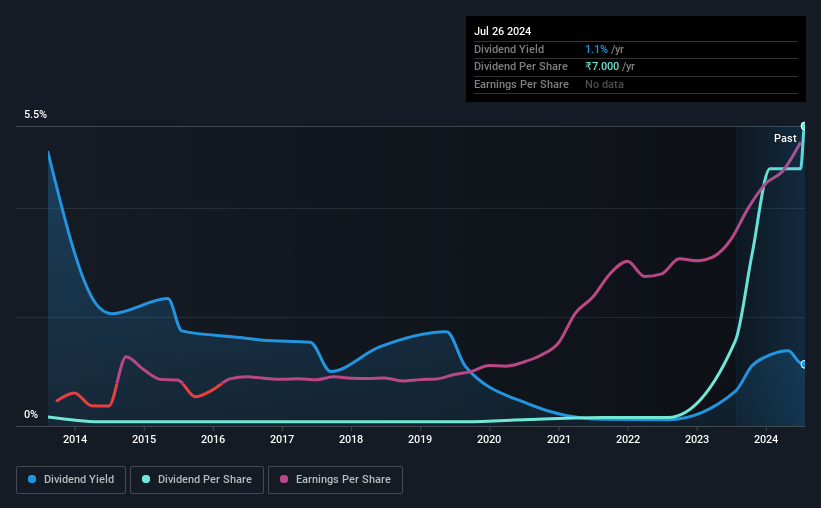Select the 2014 label on the x-axis

75,439
